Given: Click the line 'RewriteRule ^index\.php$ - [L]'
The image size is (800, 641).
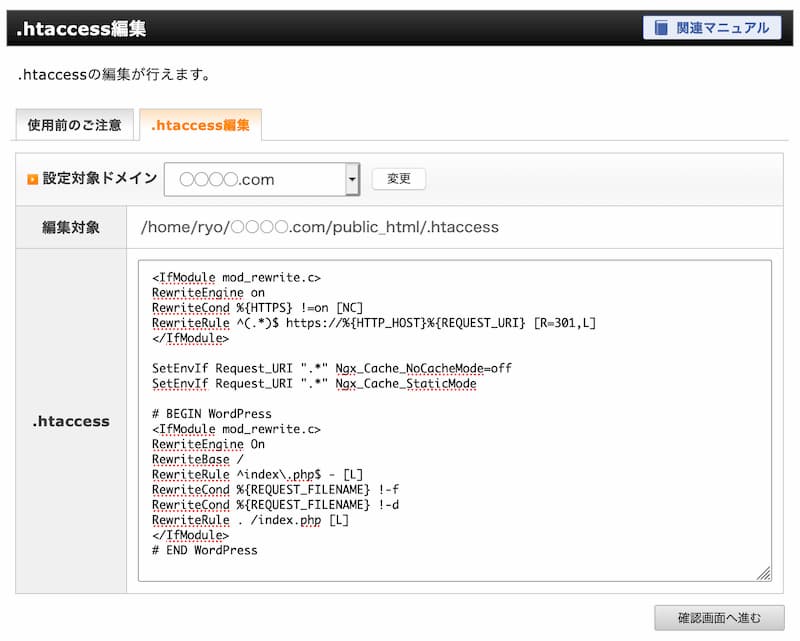Looking at the screenshot, I should [257, 475].
